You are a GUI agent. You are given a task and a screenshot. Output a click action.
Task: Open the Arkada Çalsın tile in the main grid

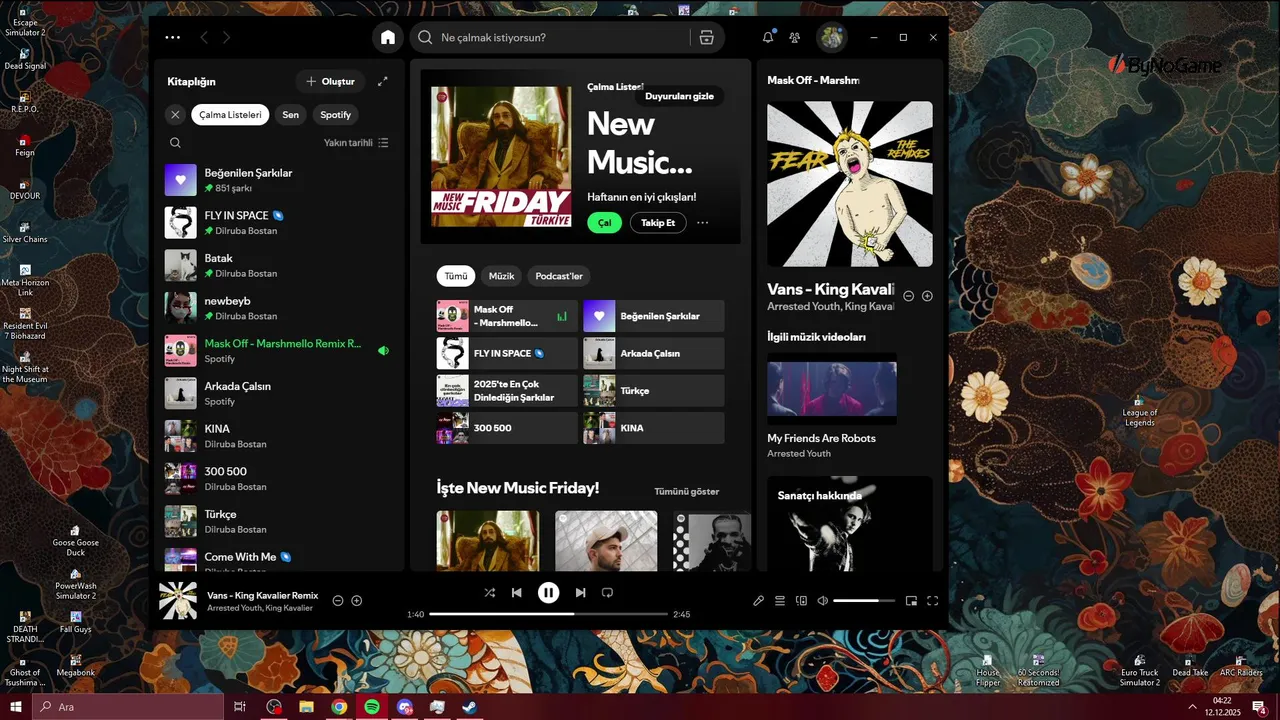point(654,353)
